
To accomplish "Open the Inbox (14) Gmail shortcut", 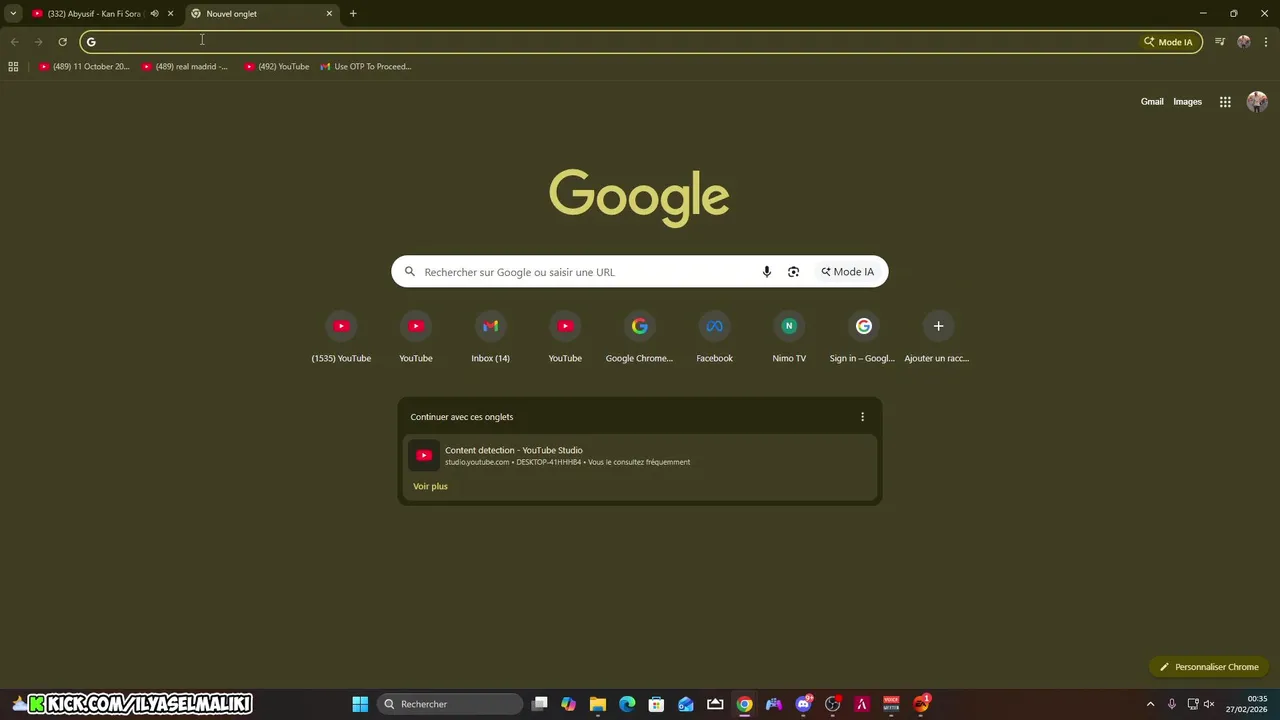I will [x=490, y=338].
